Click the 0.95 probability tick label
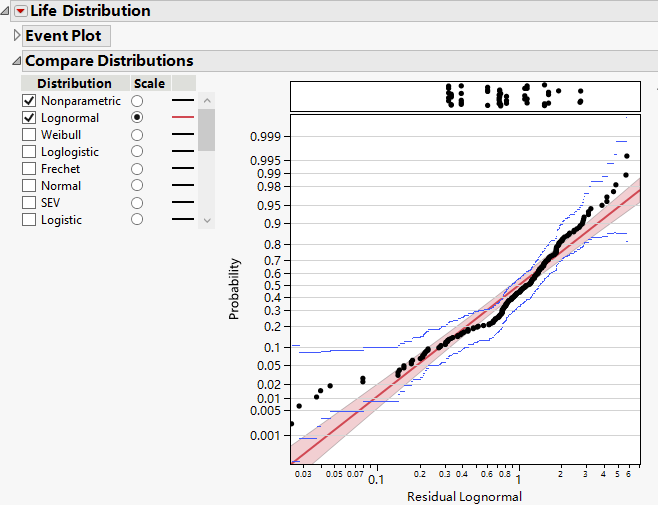Image resolution: width=658 pixels, height=505 pixels. (269, 206)
